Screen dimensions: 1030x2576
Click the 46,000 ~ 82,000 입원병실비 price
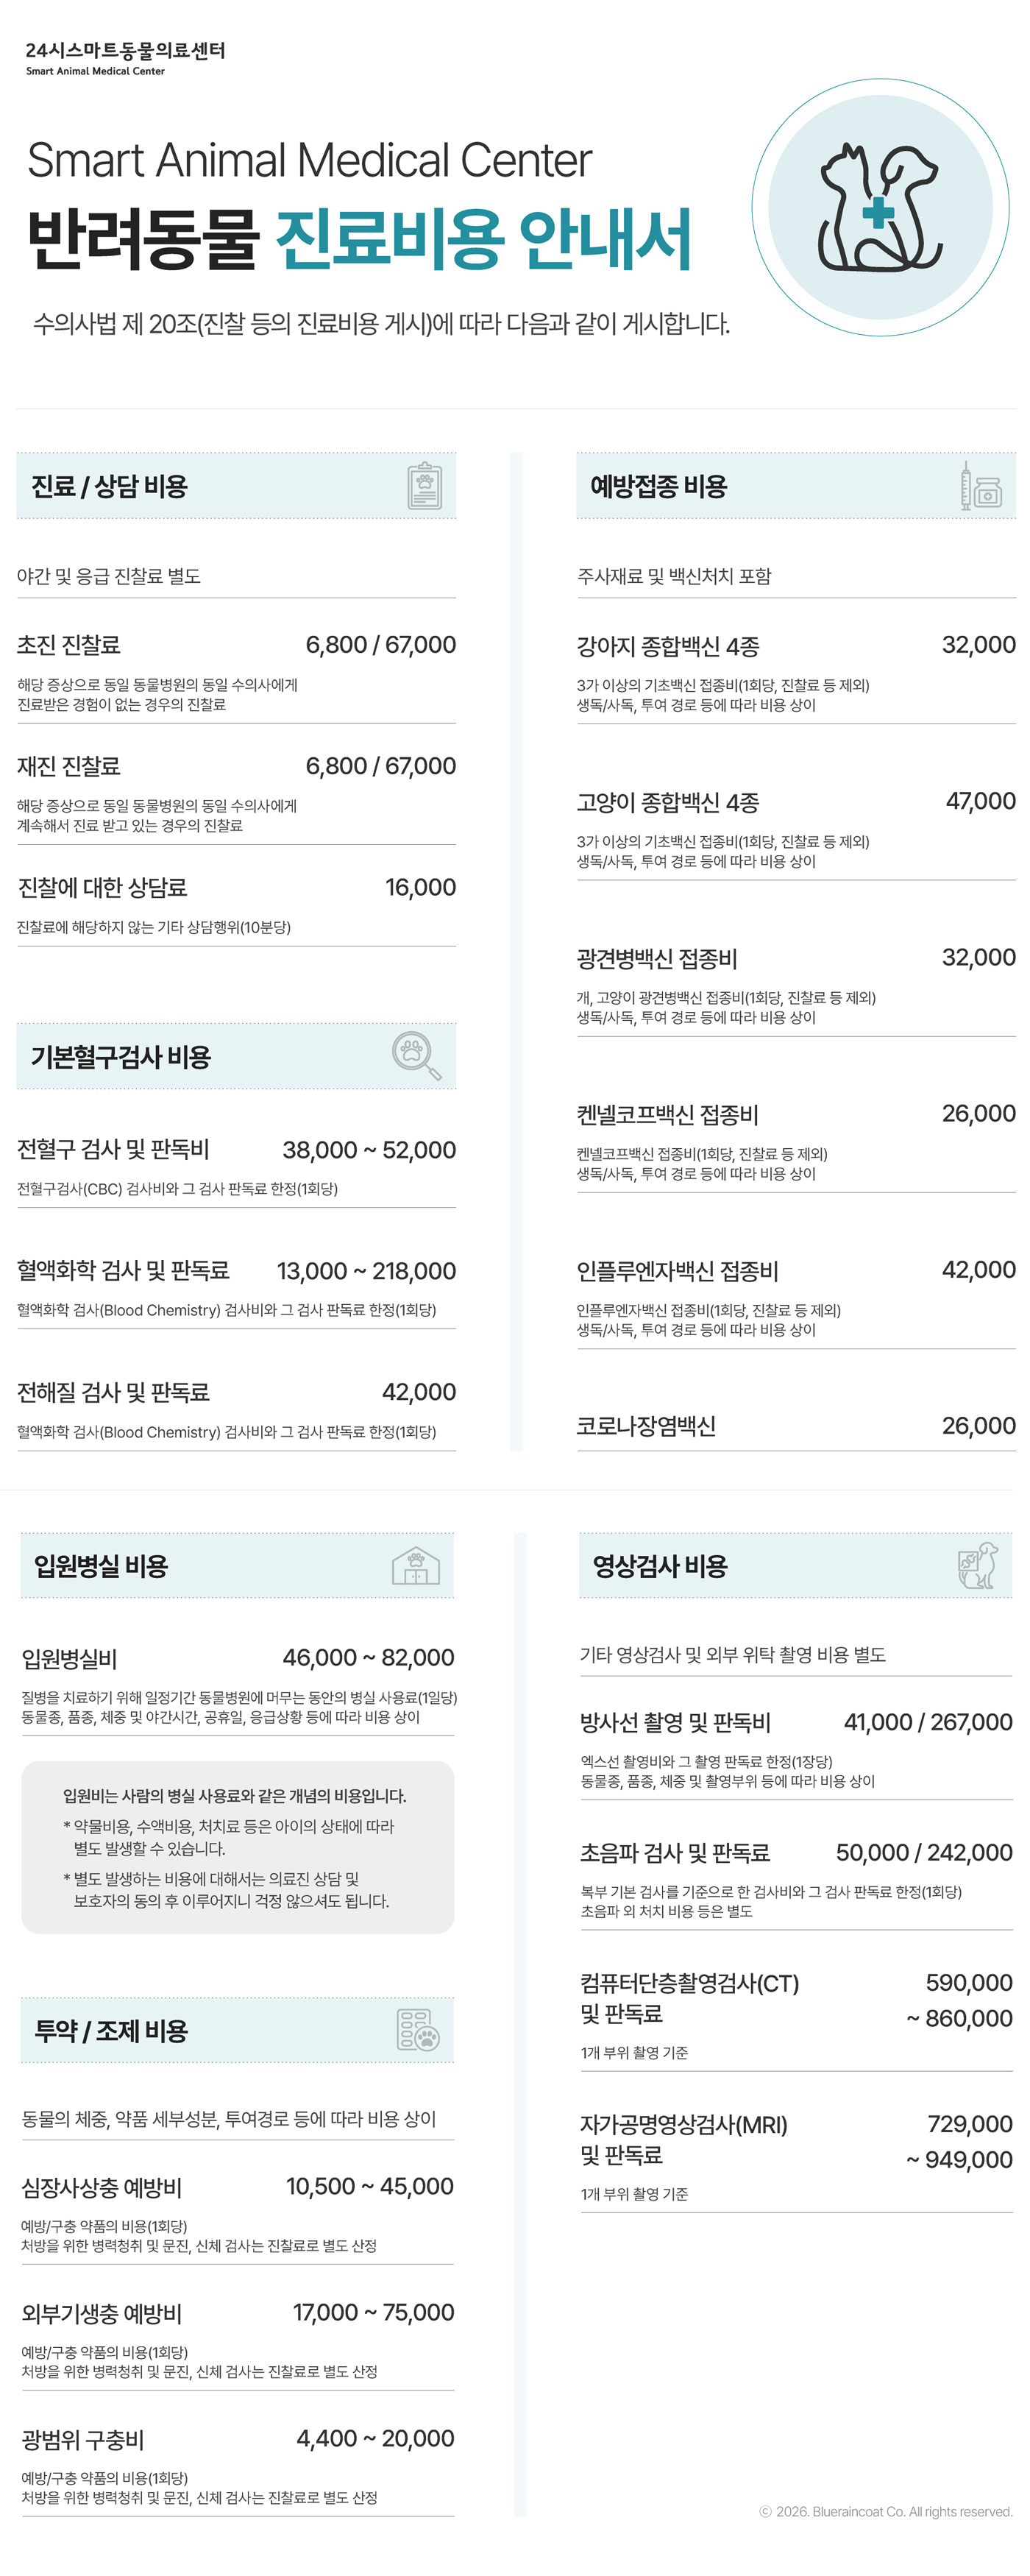click(x=368, y=1657)
